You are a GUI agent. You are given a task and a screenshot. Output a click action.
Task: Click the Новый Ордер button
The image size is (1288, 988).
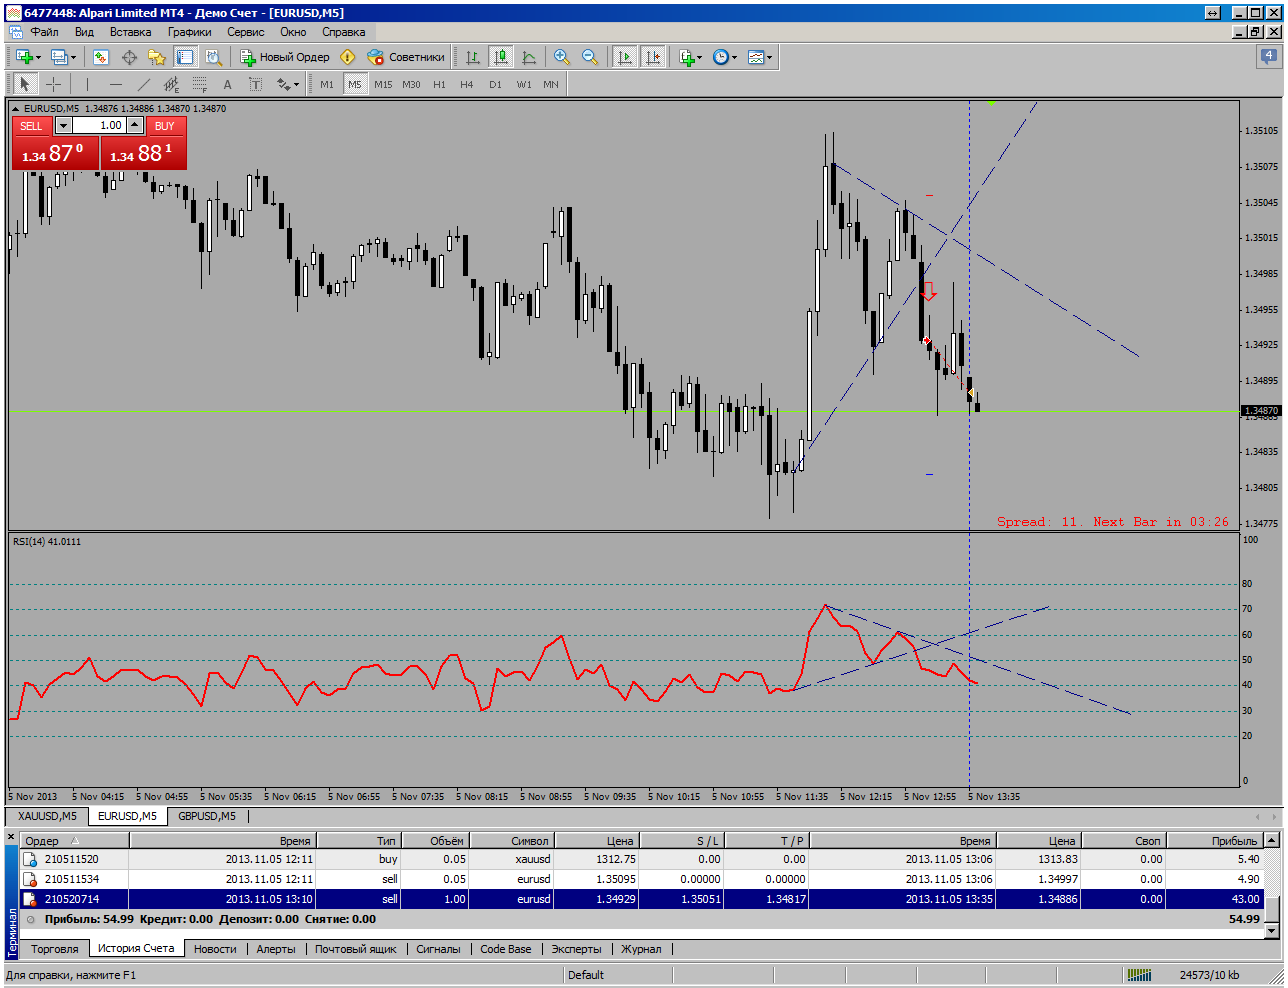pyautogui.click(x=285, y=57)
